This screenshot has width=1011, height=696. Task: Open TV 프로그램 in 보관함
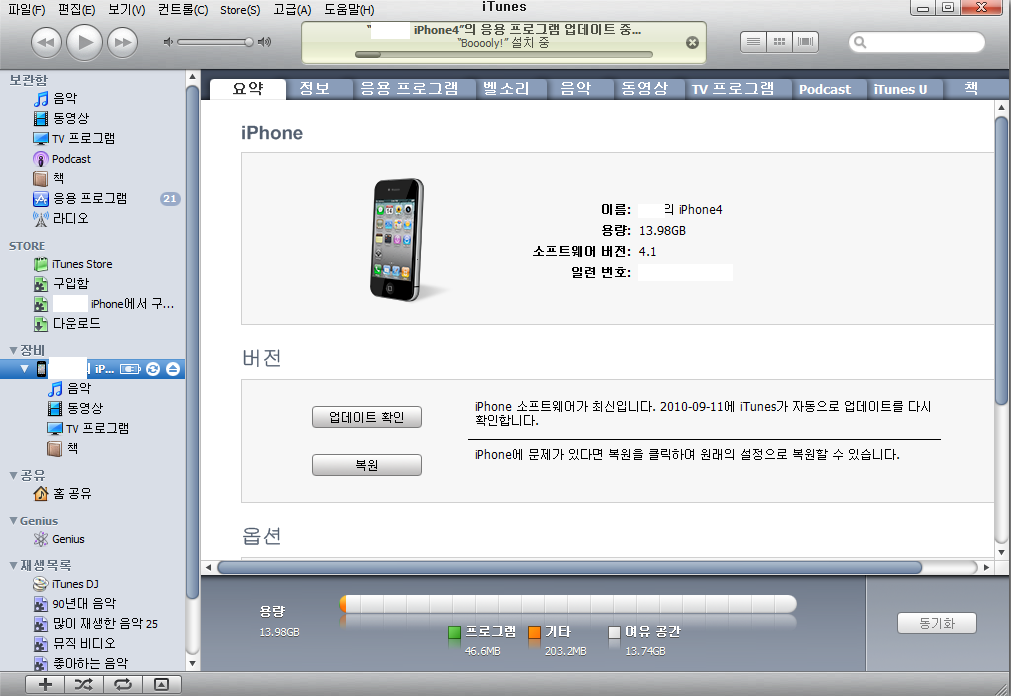pyautogui.click(x=74, y=138)
